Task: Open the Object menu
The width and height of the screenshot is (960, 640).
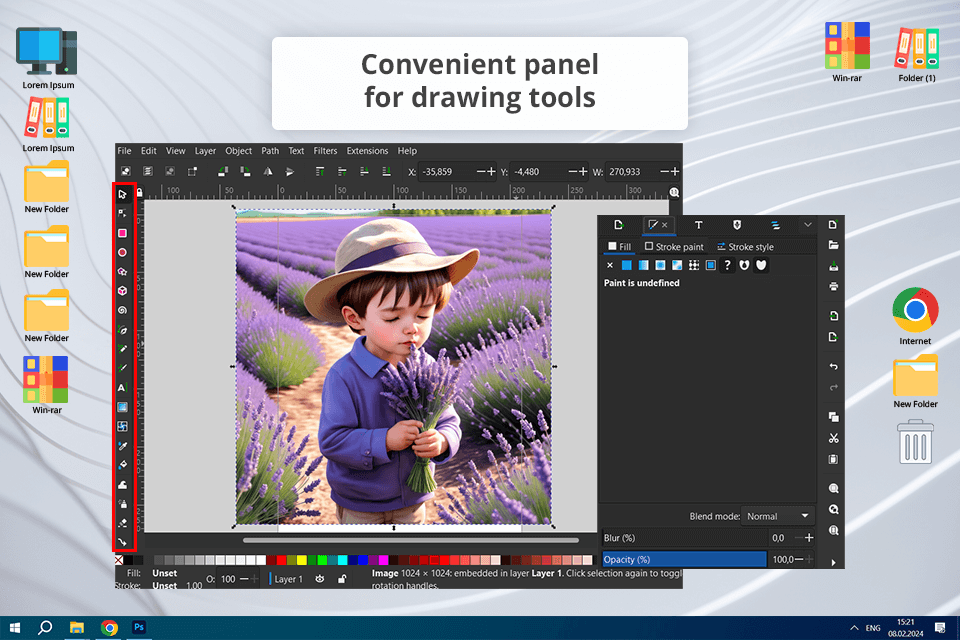Action: click(x=238, y=151)
